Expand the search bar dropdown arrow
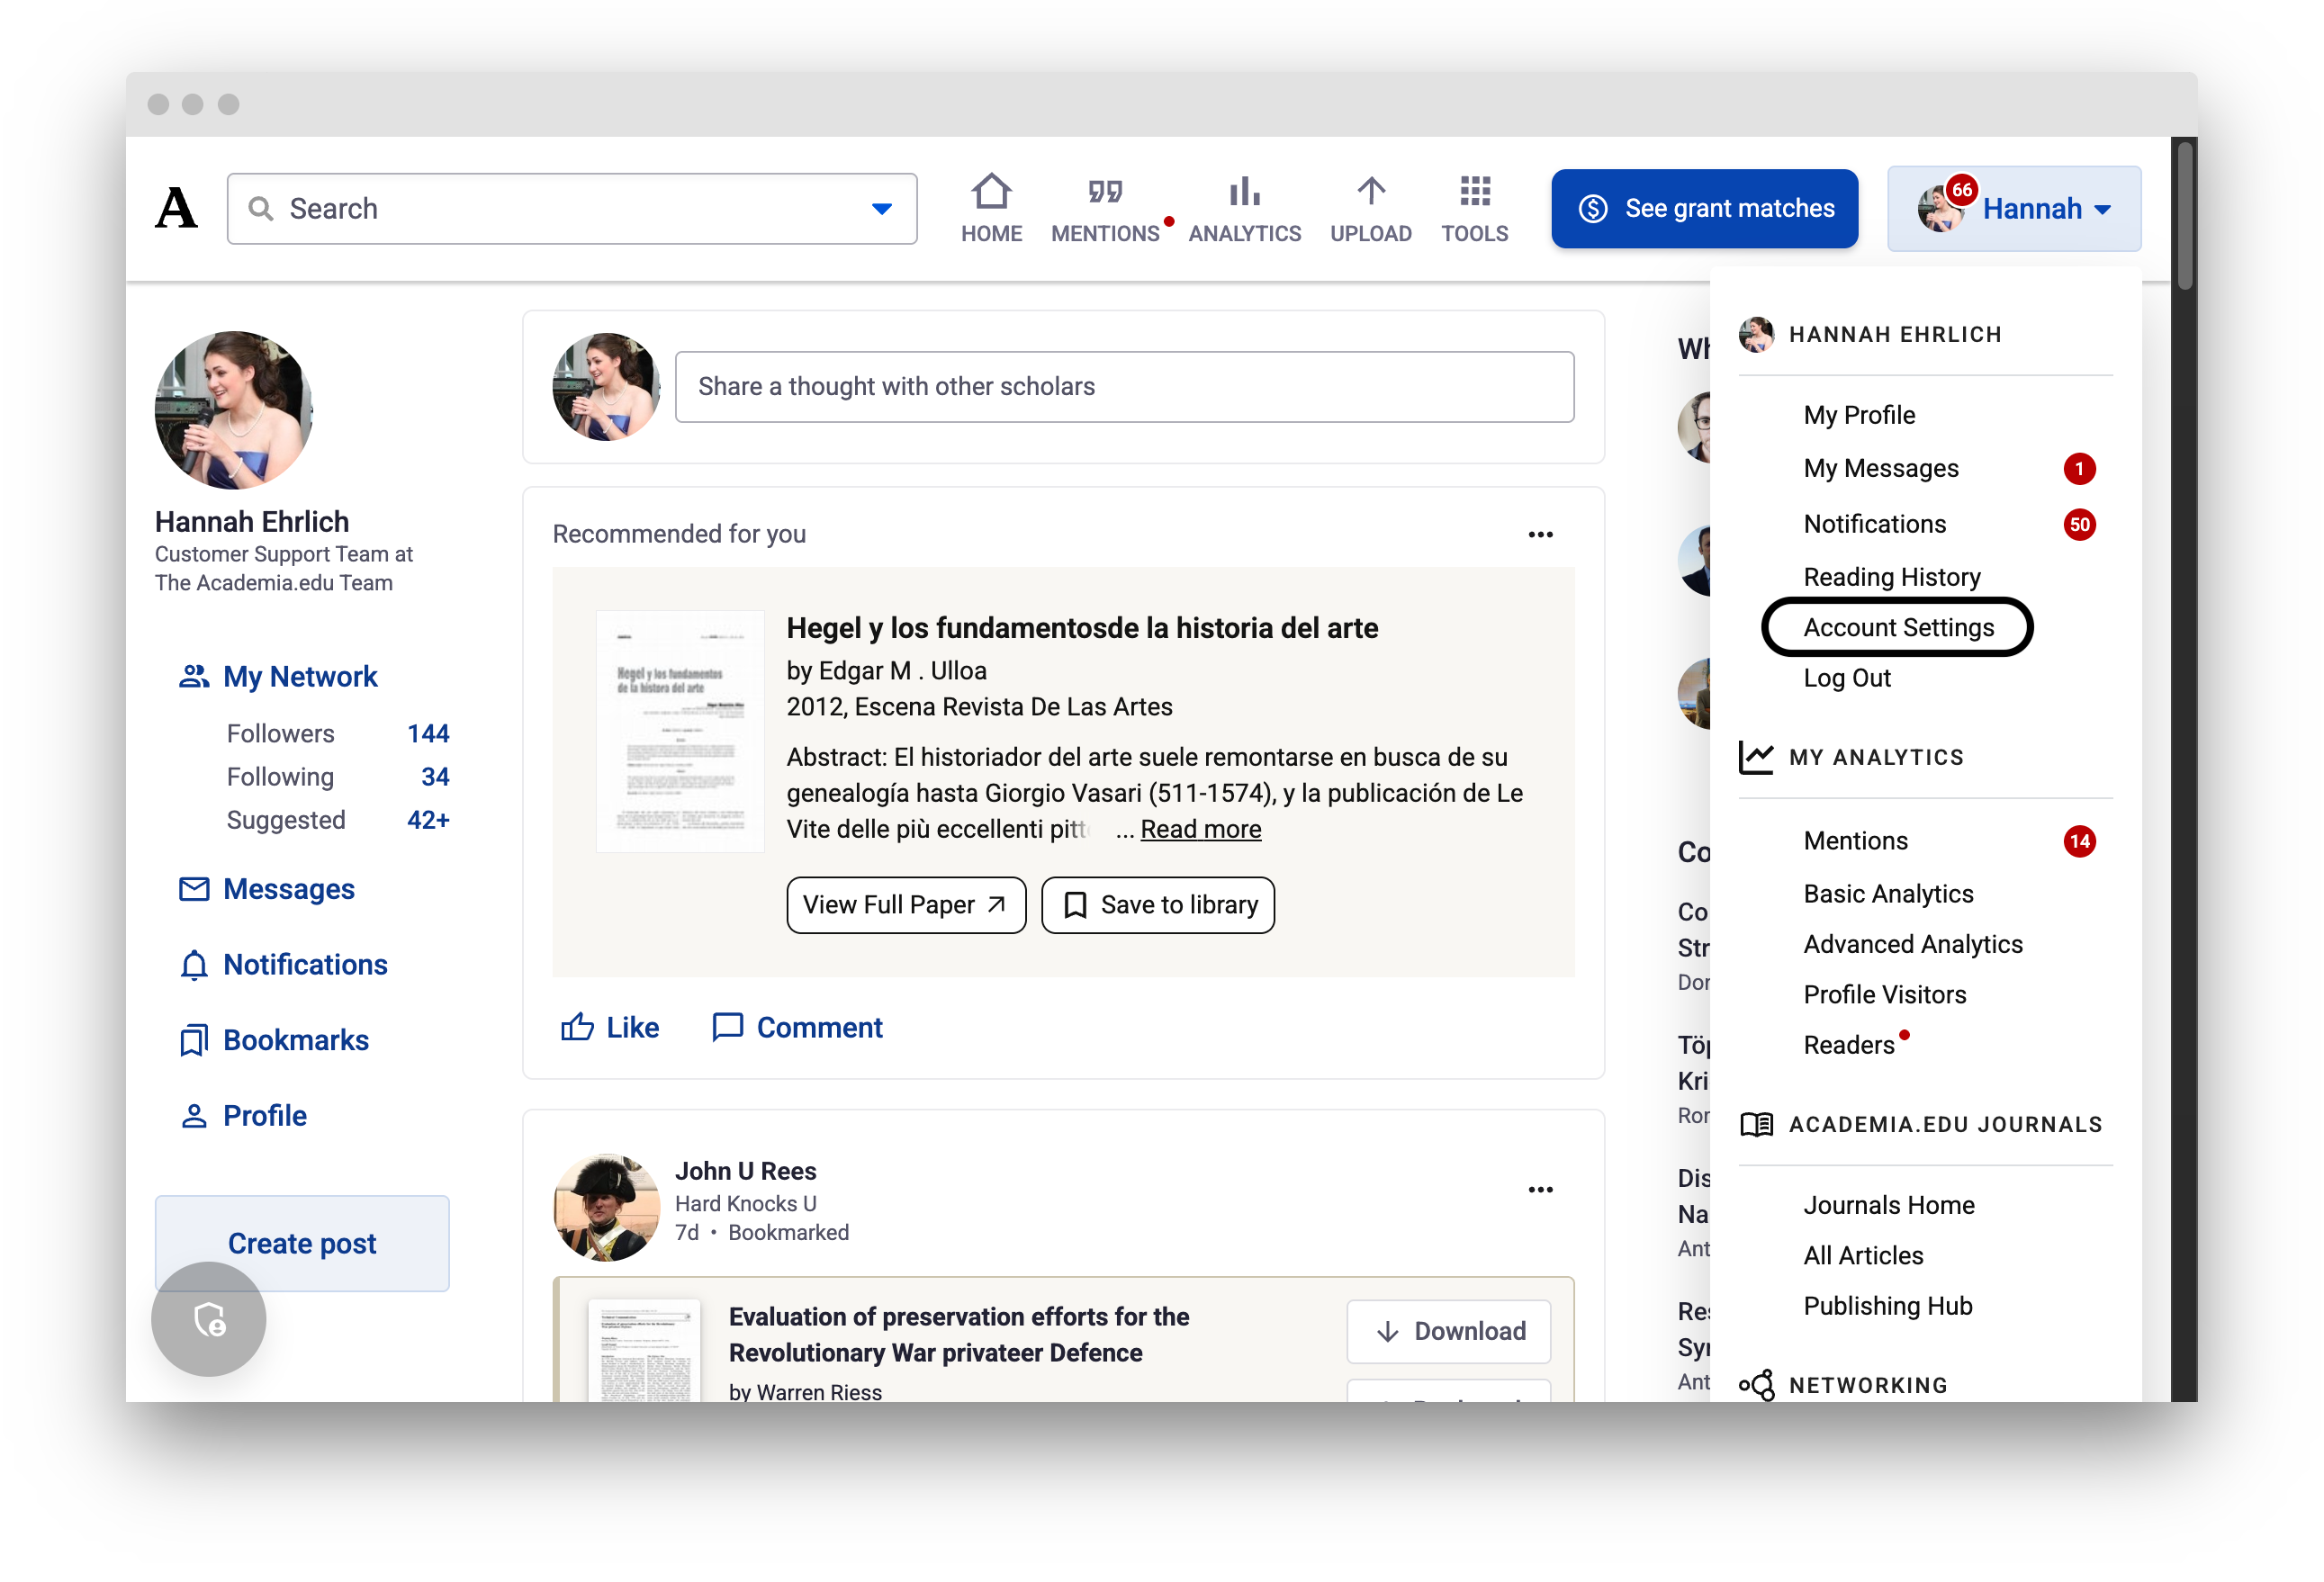This screenshot has height=1582, width=2324. 881,209
